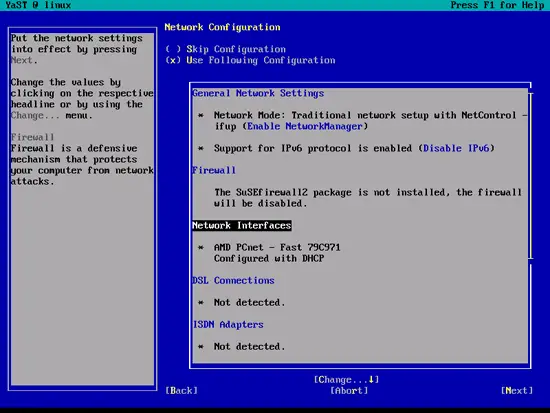Click the 'AMD PCnet - Fast 79C971' text
This screenshot has width=550, height=413.
tap(277, 247)
